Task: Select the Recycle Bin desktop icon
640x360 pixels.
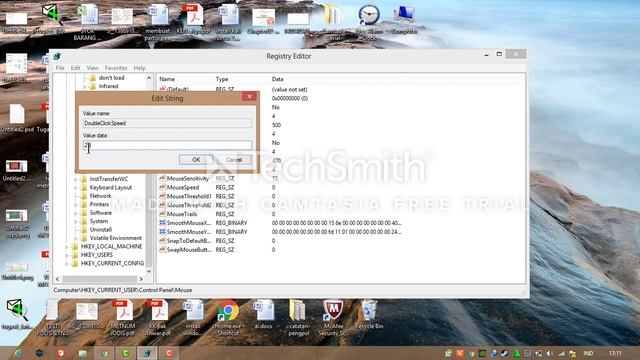Action: [x=369, y=314]
